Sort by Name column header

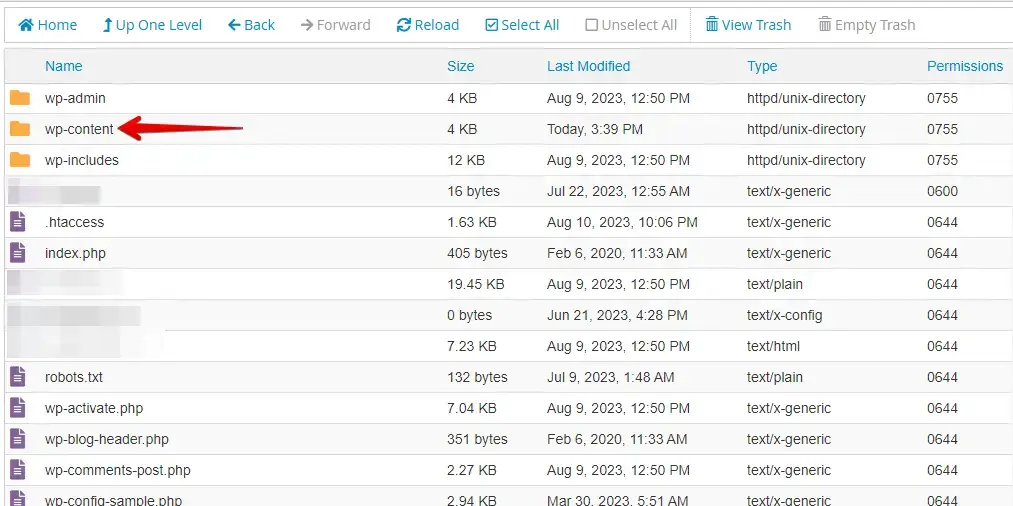(63, 66)
